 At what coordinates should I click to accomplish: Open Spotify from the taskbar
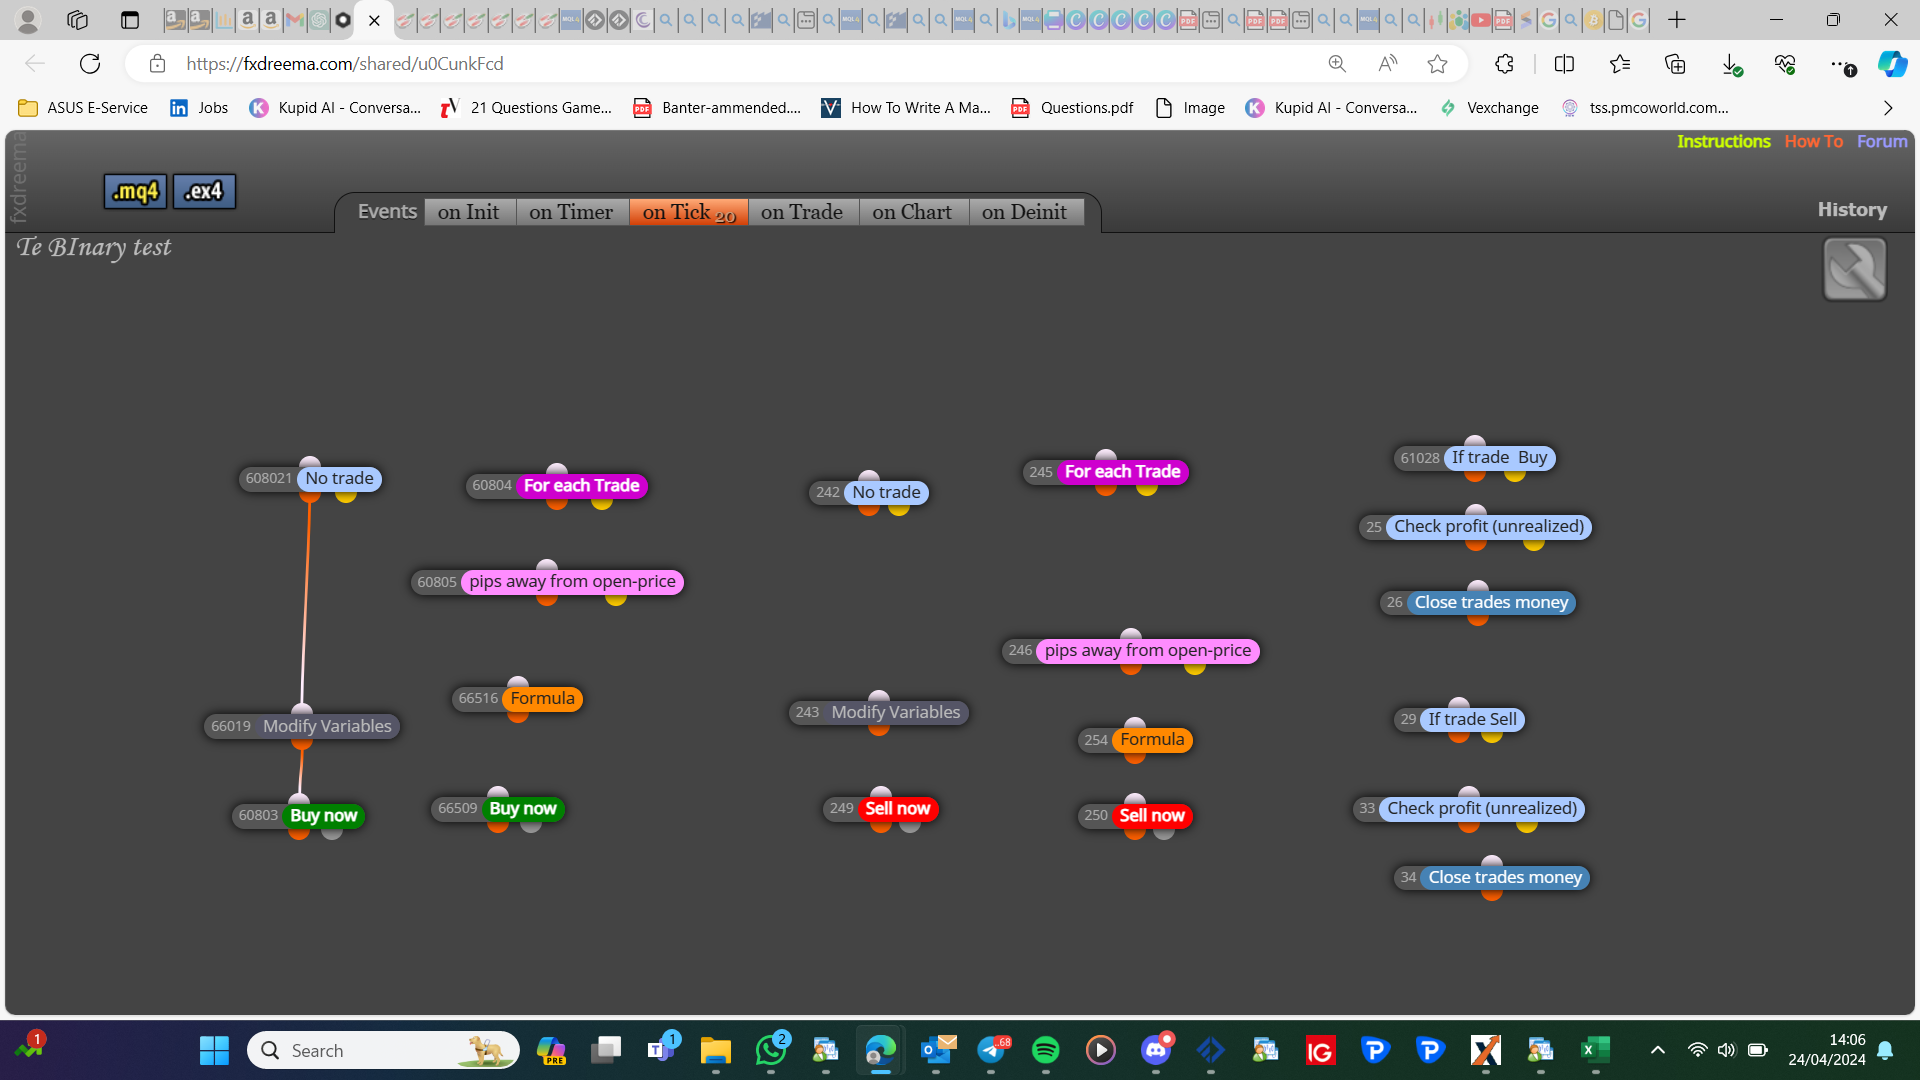coord(1045,1050)
